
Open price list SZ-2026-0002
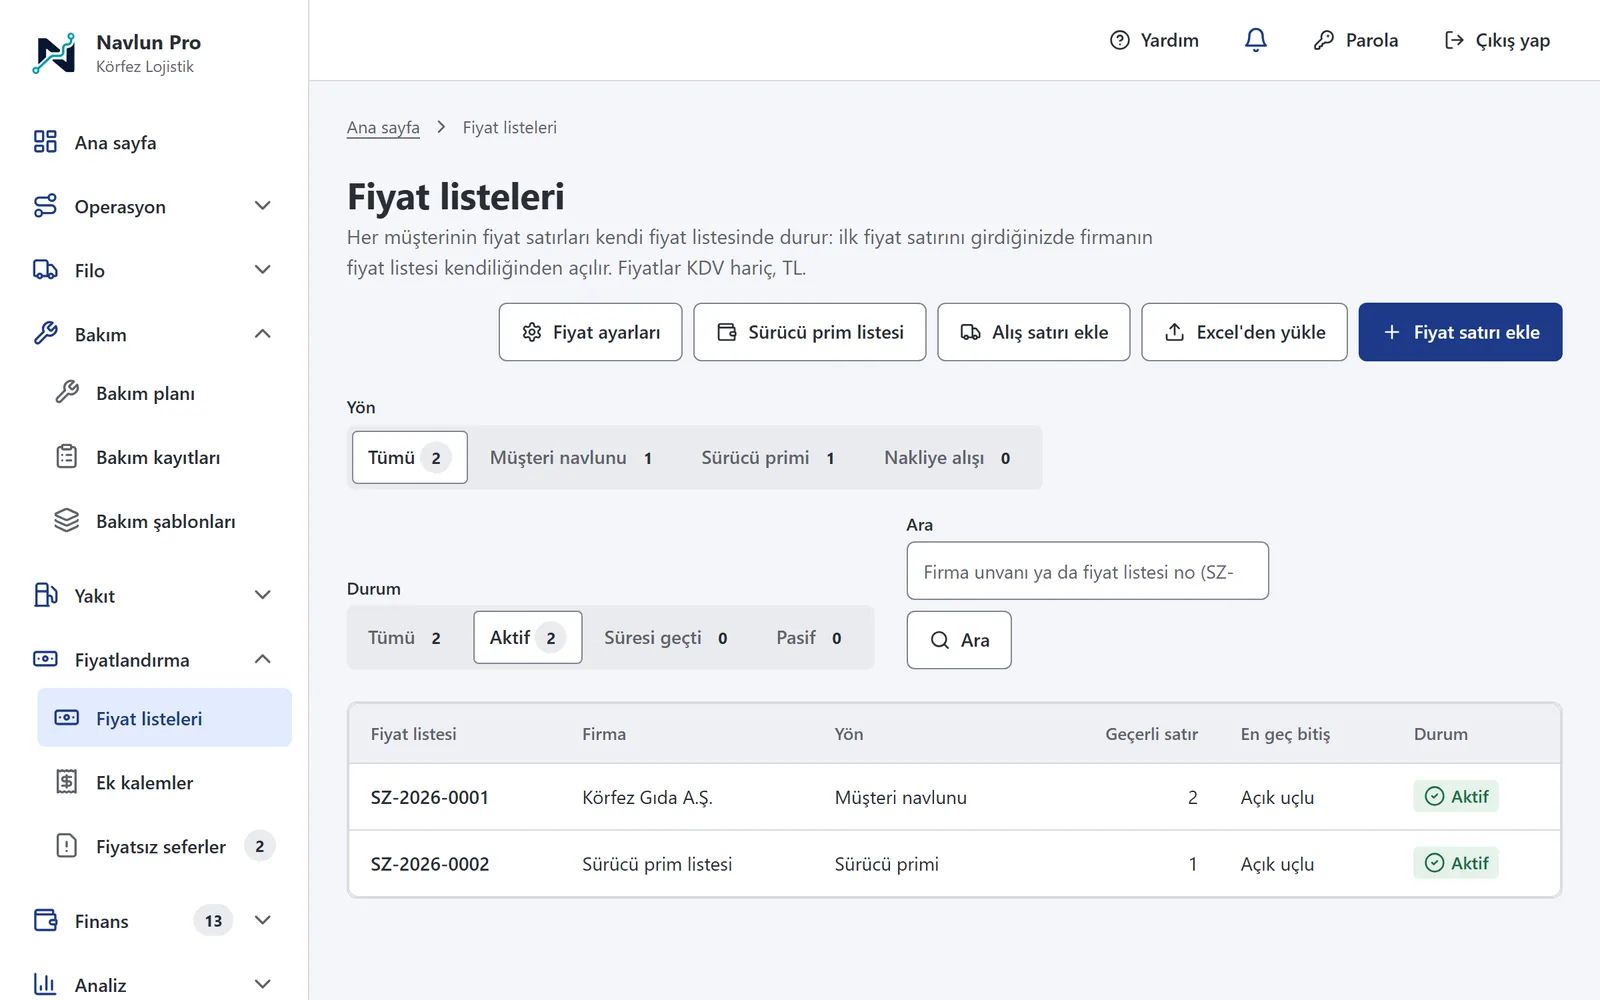tap(430, 864)
